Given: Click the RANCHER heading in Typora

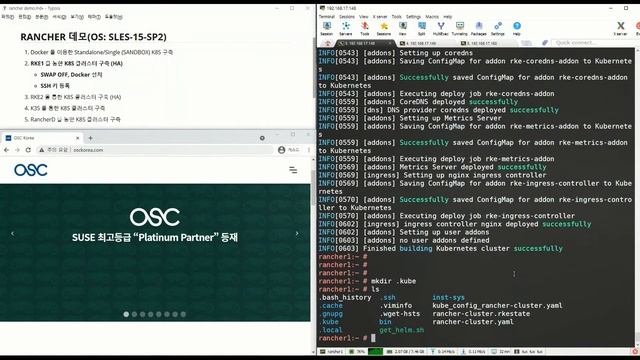Looking at the screenshot, I should [93, 37].
